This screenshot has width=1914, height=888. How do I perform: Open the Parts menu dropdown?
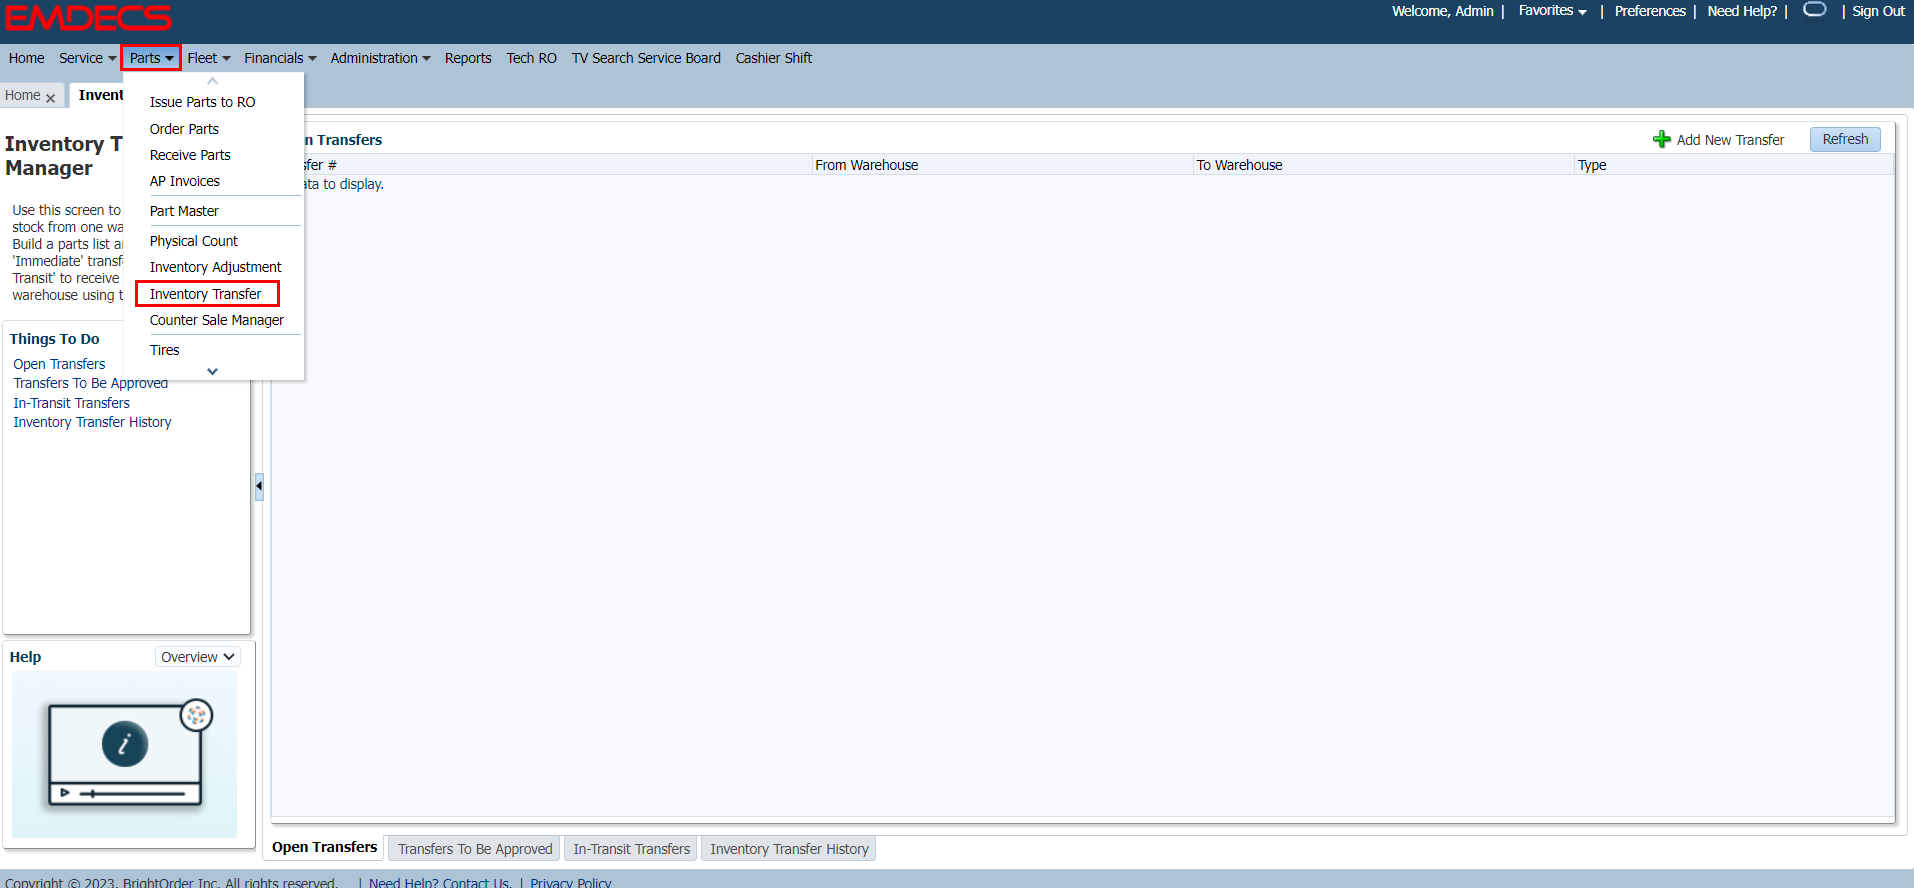[x=151, y=58]
